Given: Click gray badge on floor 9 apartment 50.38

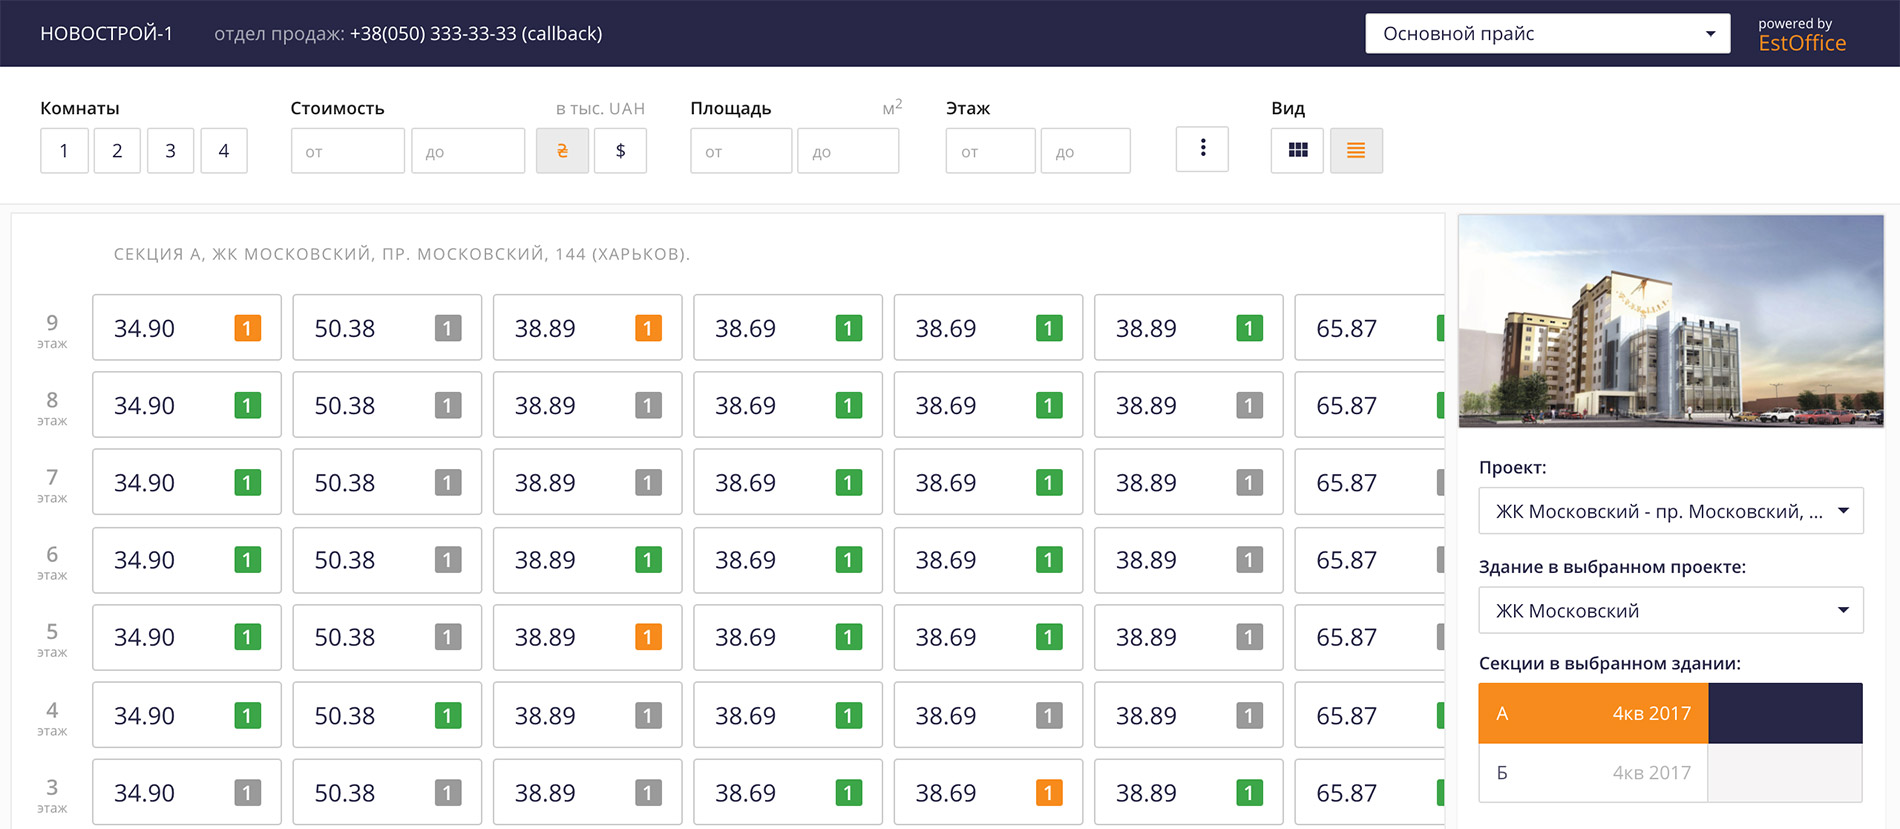Looking at the screenshot, I should (x=448, y=328).
